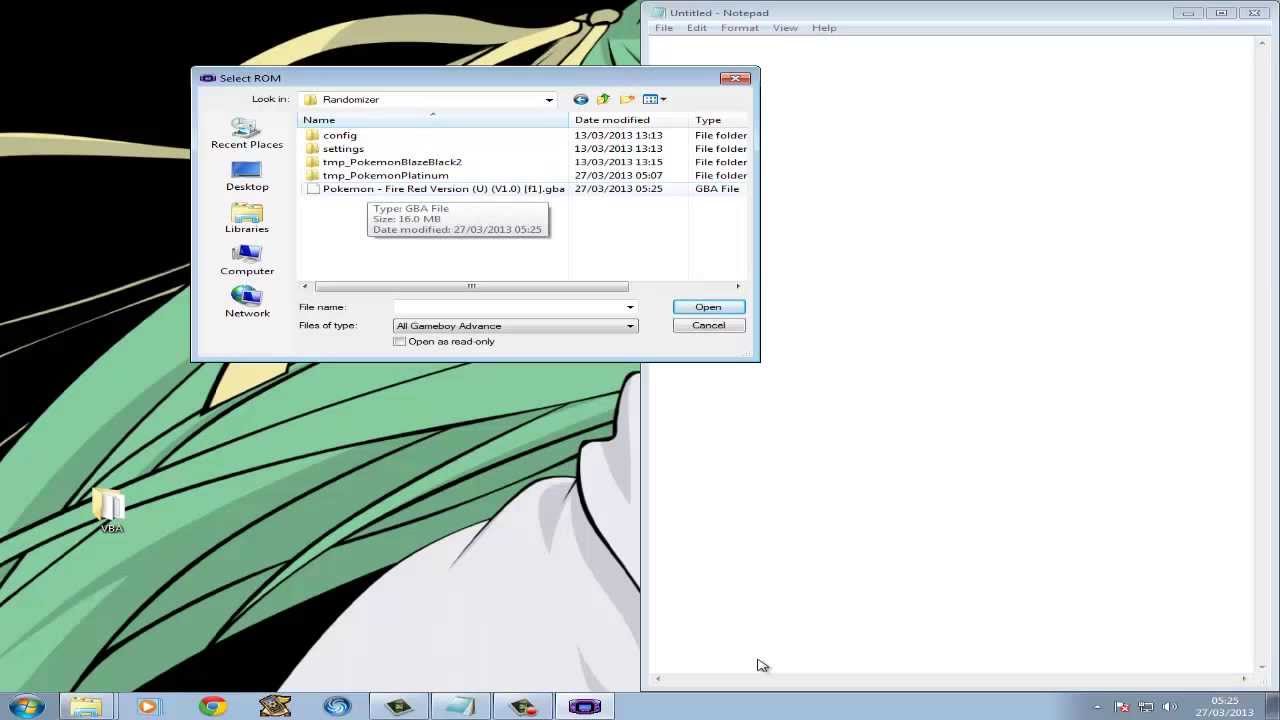This screenshot has height=720, width=1280.
Task: Switch to VisualBoyAdvance taskbar icon
Action: tap(585, 707)
